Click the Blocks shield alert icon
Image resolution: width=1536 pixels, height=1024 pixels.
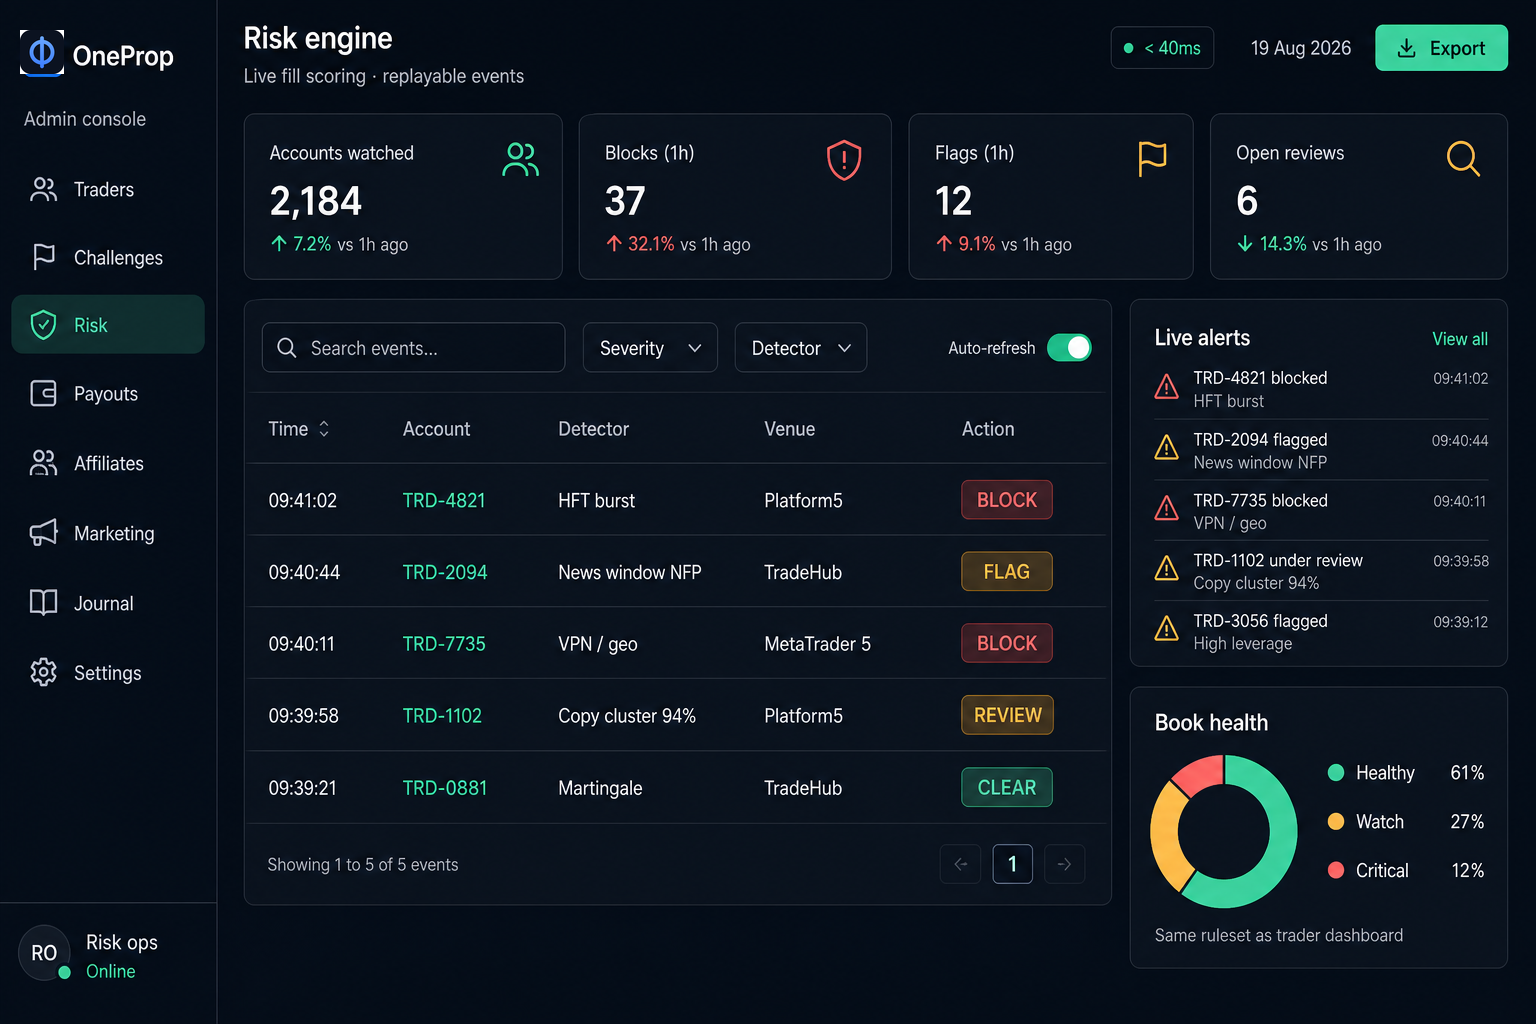[x=844, y=160]
